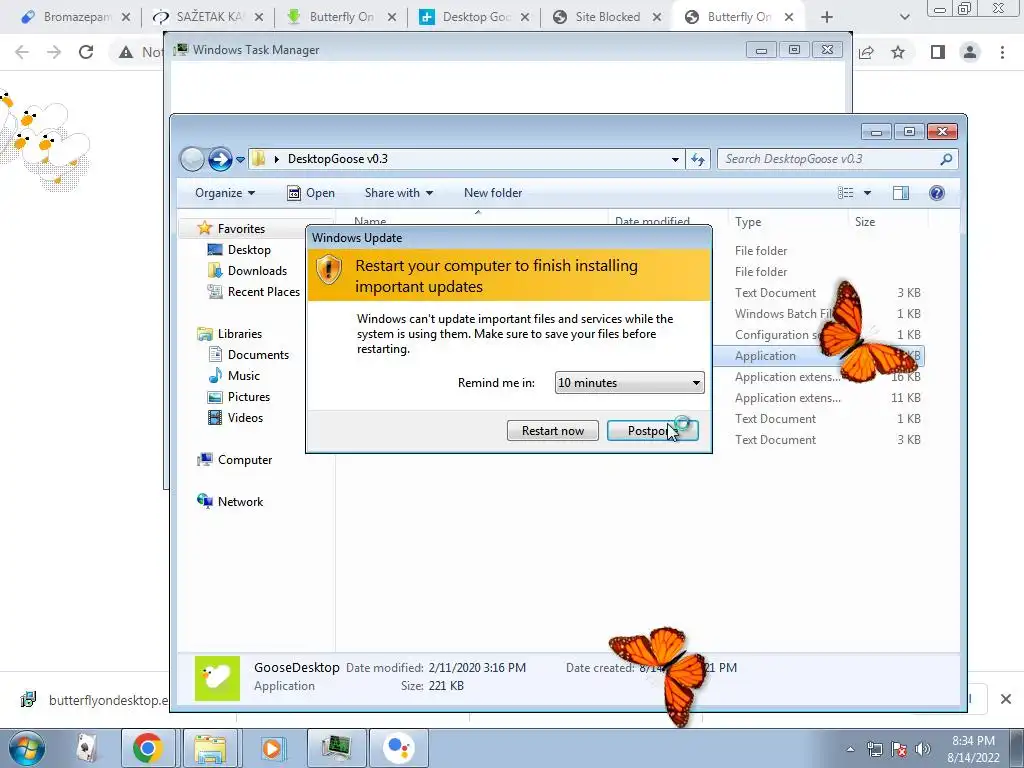This screenshot has height=768, width=1024.
Task: Click the Restart now button
Action: (552, 430)
